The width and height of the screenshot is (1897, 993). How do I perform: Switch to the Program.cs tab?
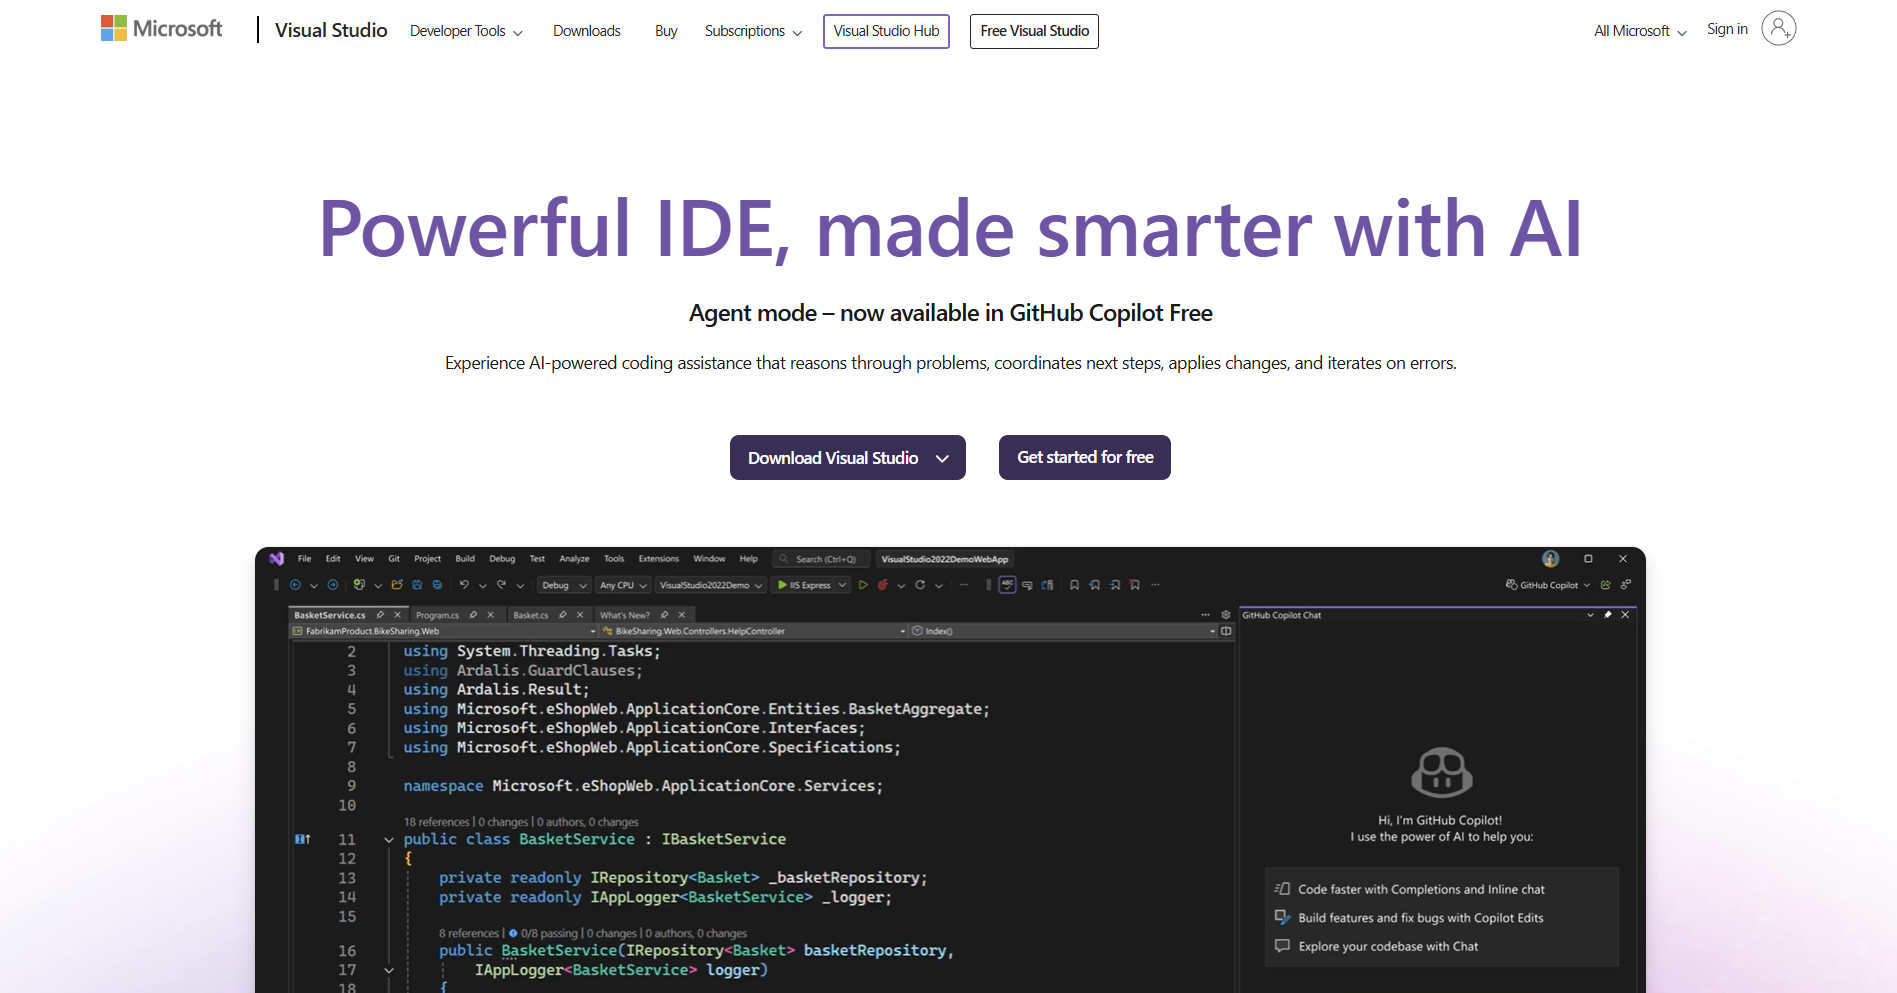437,615
